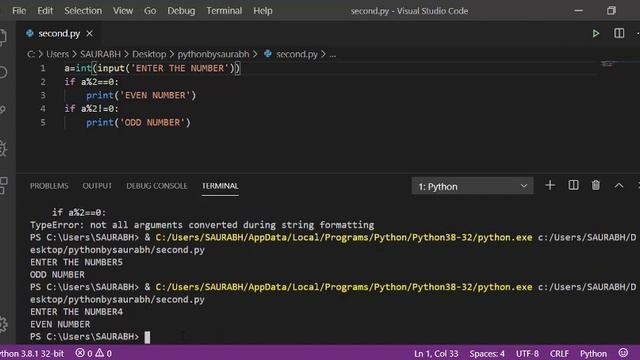640x360 pixels.
Task: Switch to the PROBLEMS panel tab
Action: click(49, 186)
